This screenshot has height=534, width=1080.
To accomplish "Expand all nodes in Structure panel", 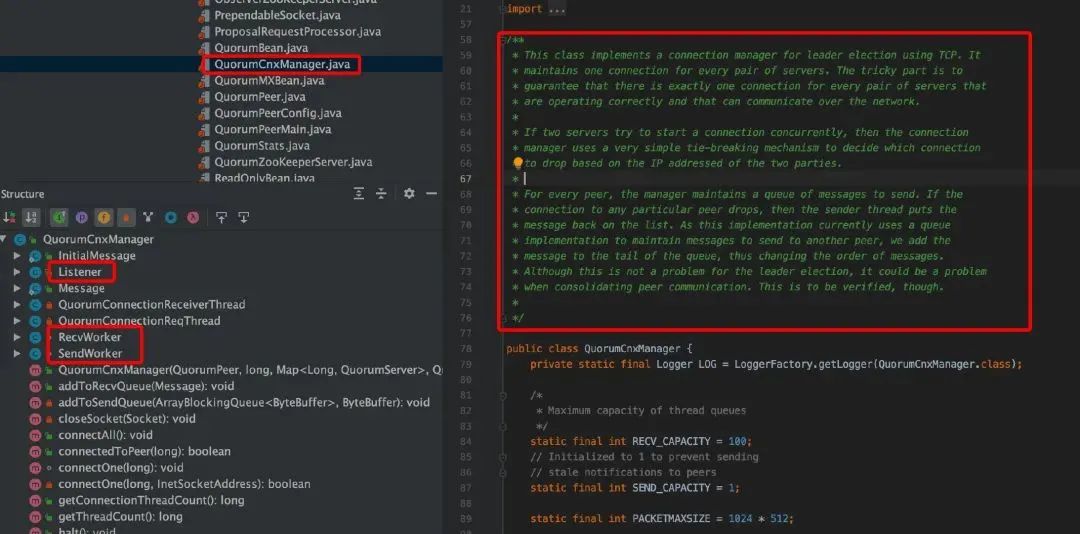I will (359, 194).
